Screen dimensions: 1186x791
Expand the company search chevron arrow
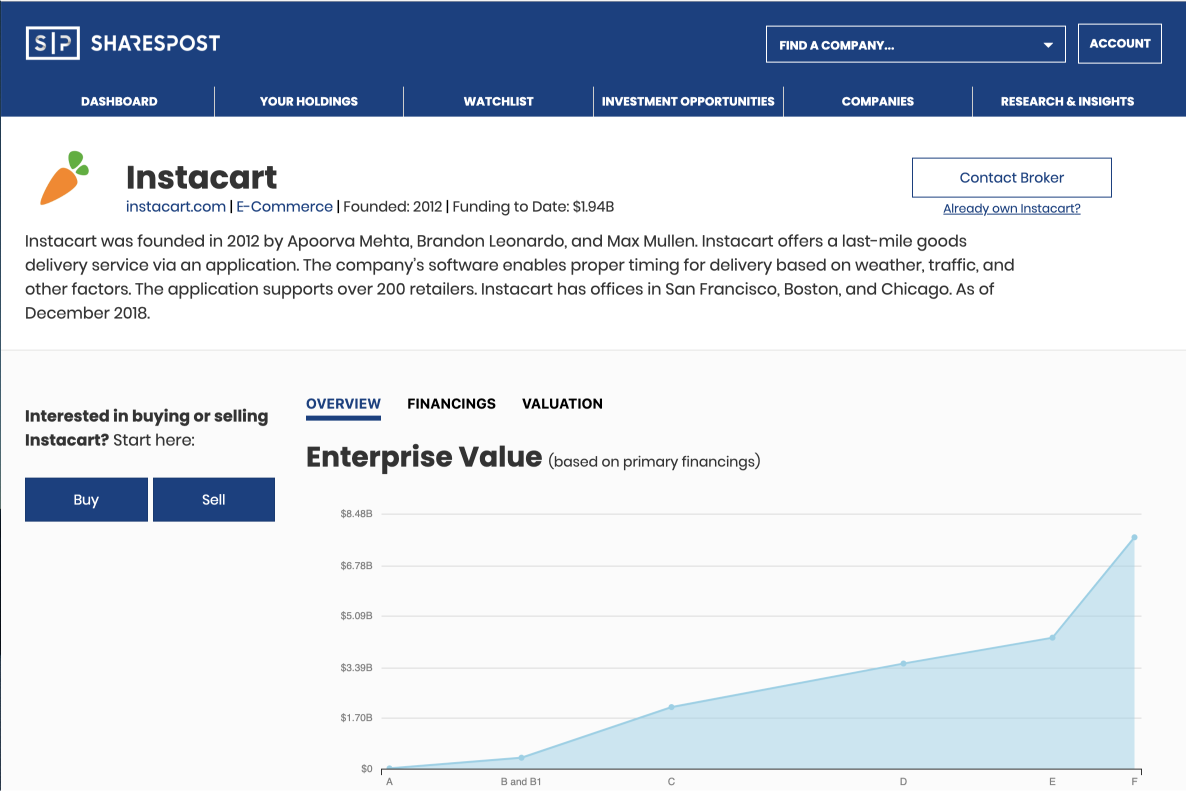[1048, 43]
